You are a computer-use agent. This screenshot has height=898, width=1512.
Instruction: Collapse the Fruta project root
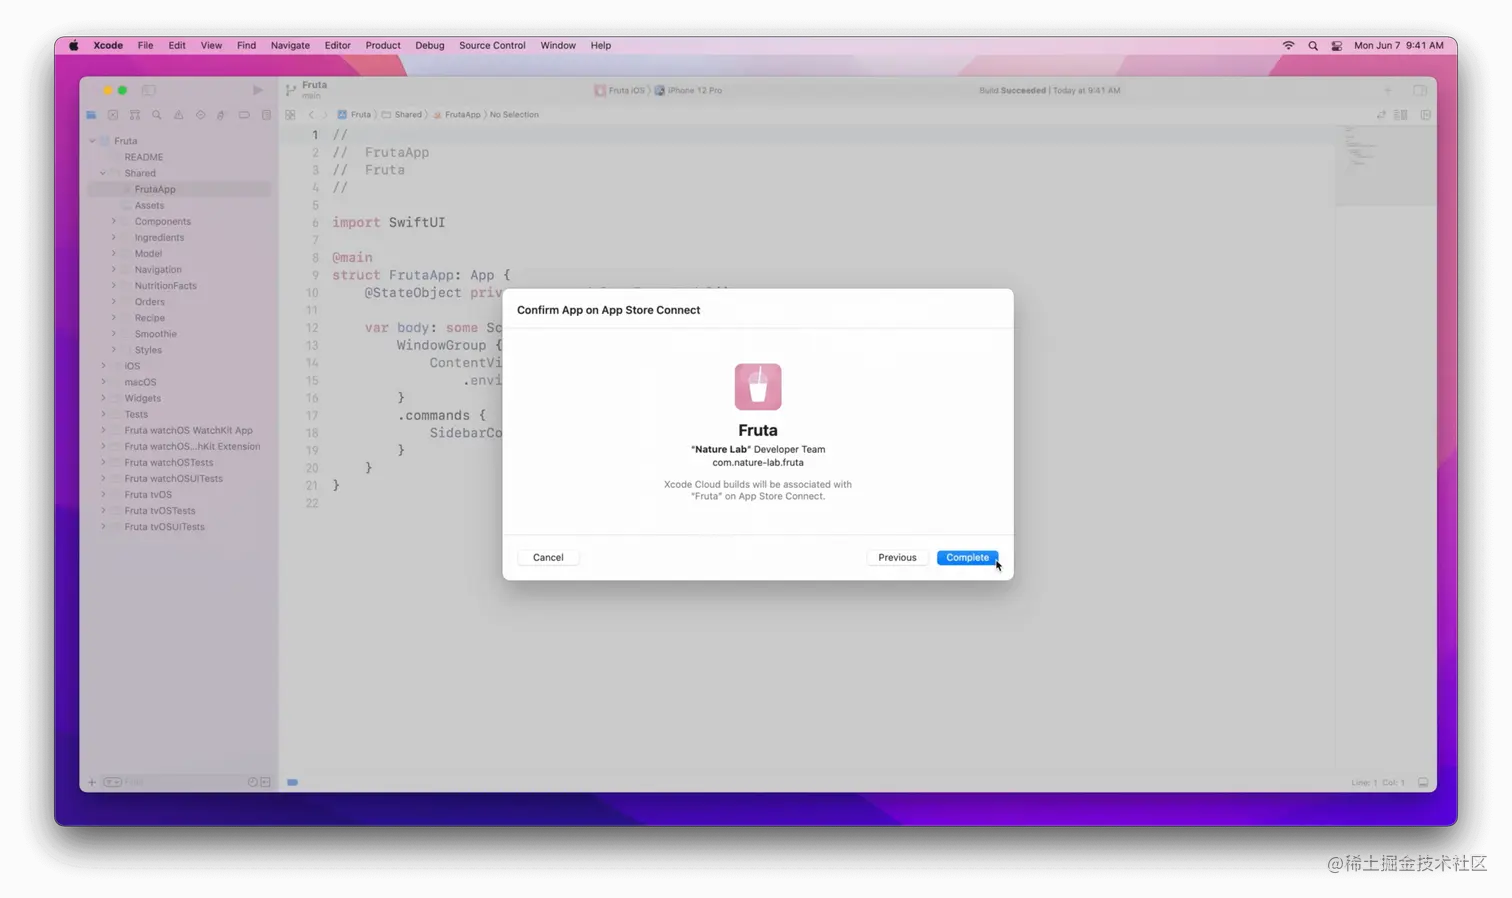tap(93, 141)
